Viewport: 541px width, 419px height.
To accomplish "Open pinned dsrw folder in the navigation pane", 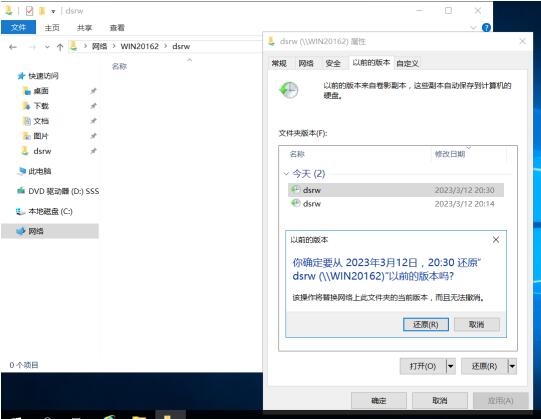I will point(42,151).
